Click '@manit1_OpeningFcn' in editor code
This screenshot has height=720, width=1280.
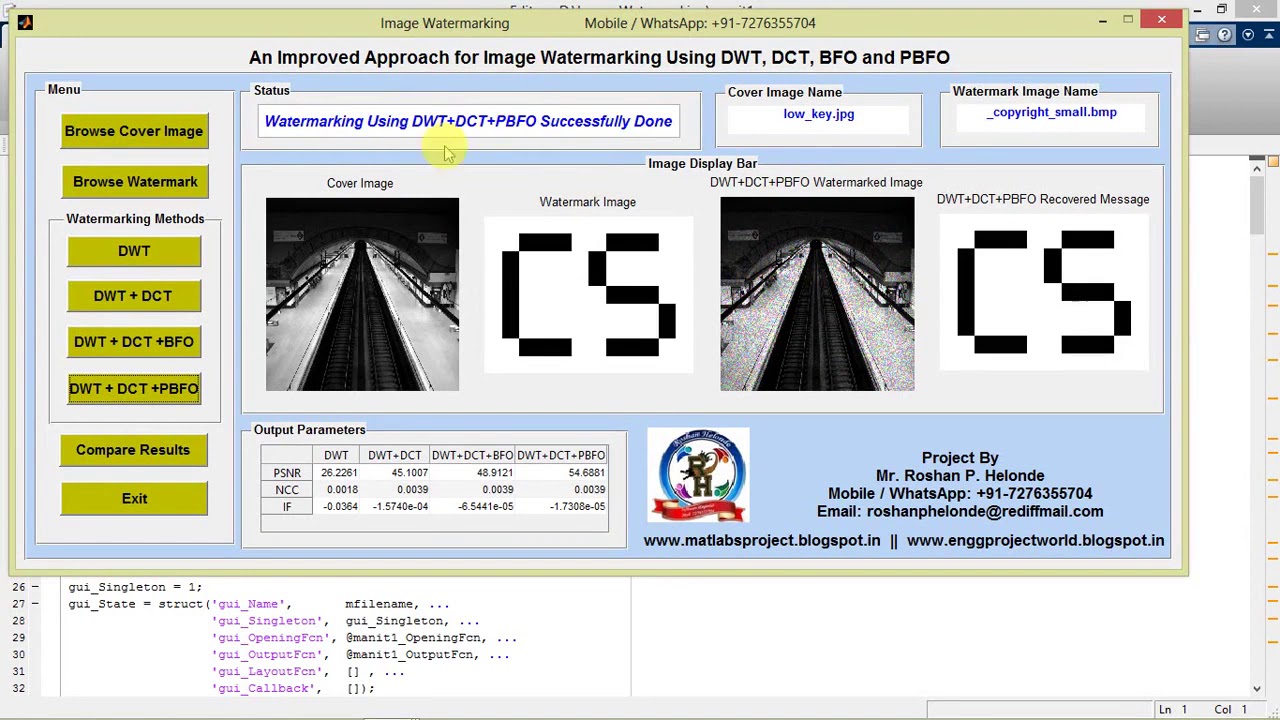[415, 638]
